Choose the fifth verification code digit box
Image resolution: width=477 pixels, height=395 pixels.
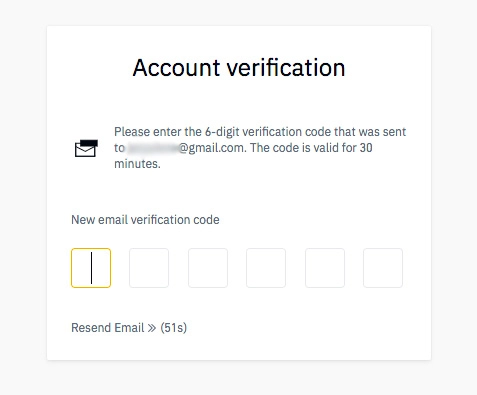pos(325,268)
